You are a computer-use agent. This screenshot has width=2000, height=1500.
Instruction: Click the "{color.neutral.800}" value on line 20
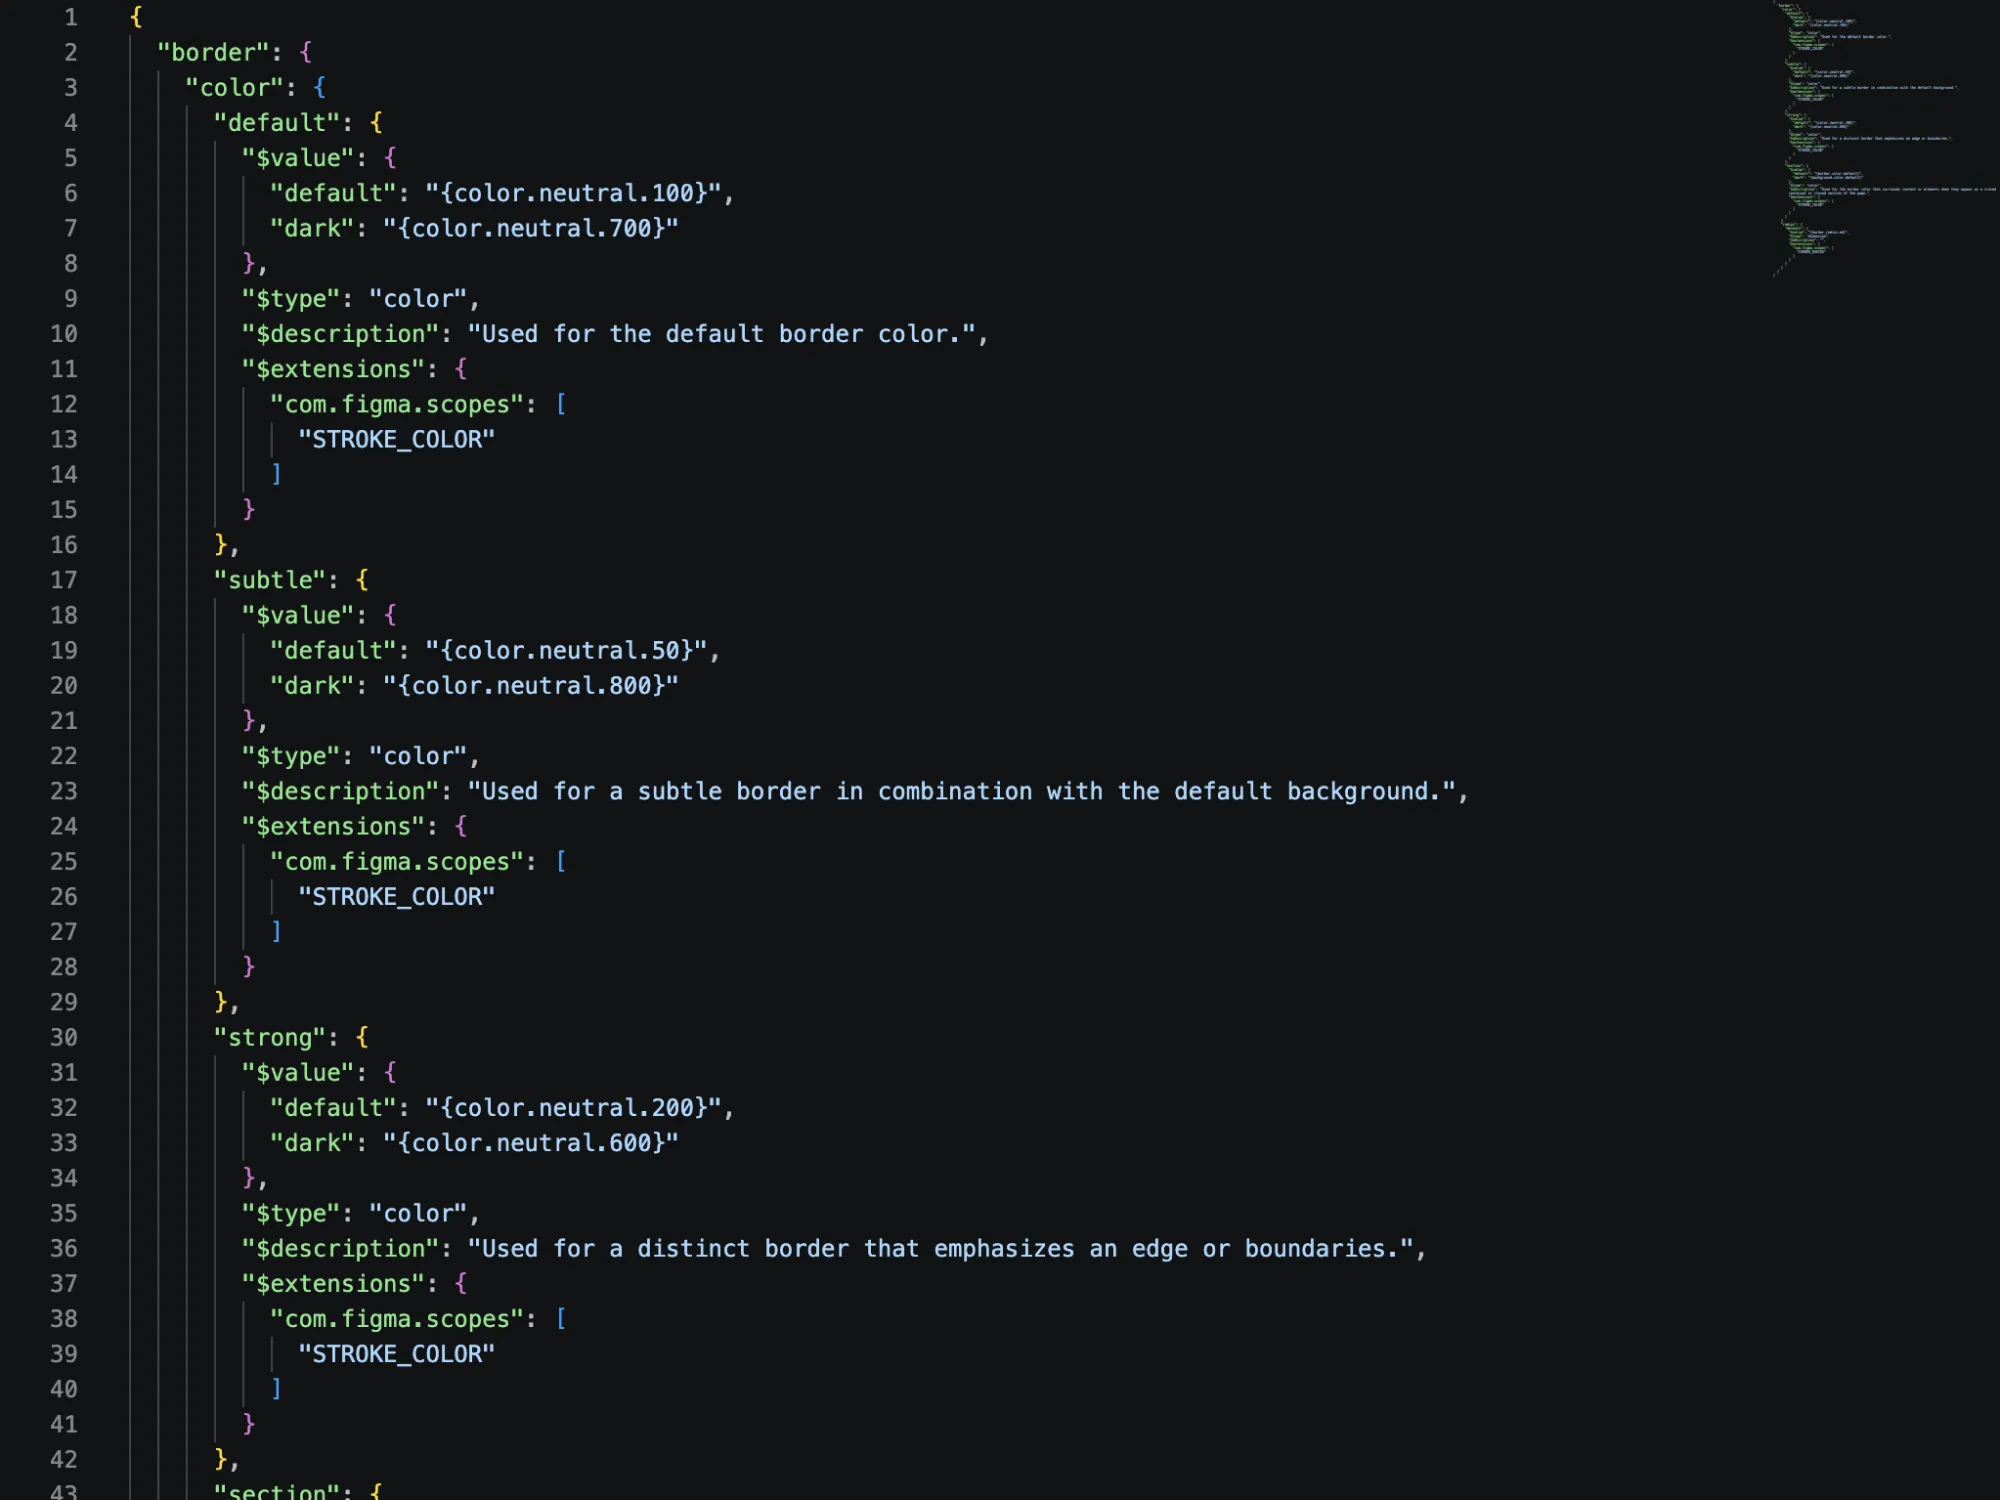pos(531,685)
